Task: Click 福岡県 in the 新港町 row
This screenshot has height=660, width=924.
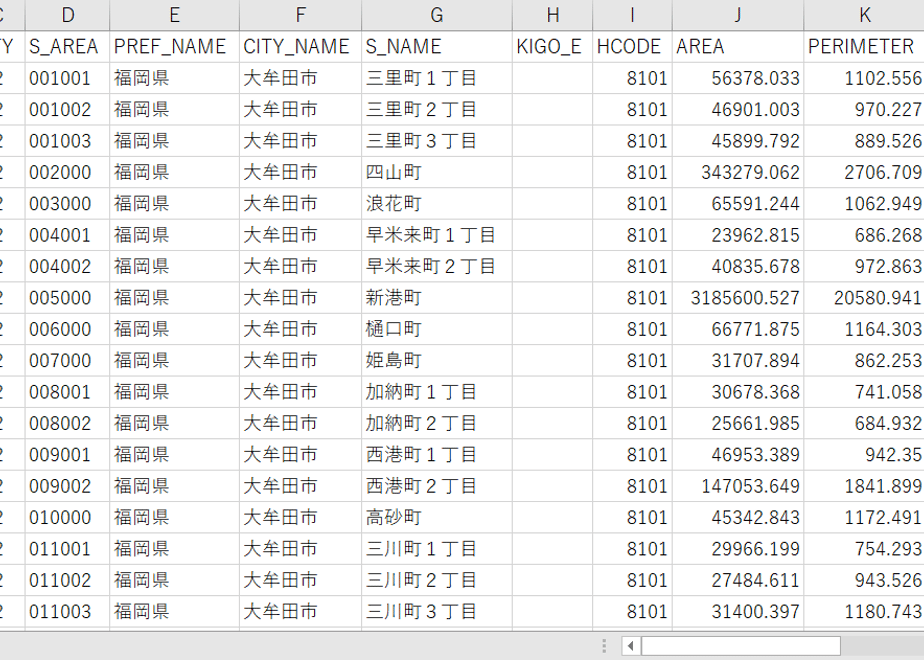Action: coord(174,298)
